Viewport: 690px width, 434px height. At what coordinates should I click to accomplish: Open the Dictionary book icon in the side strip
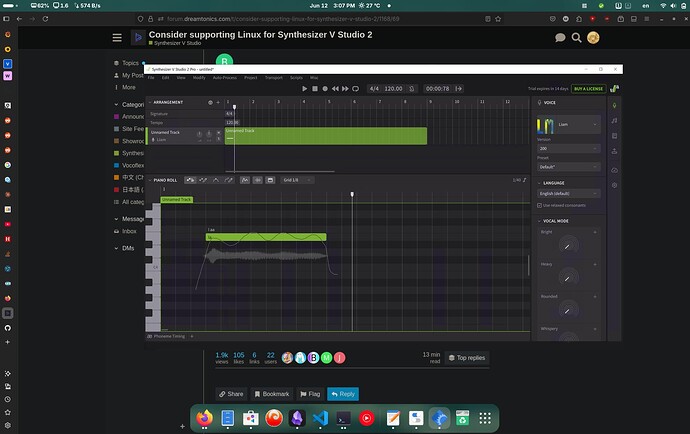point(614,136)
